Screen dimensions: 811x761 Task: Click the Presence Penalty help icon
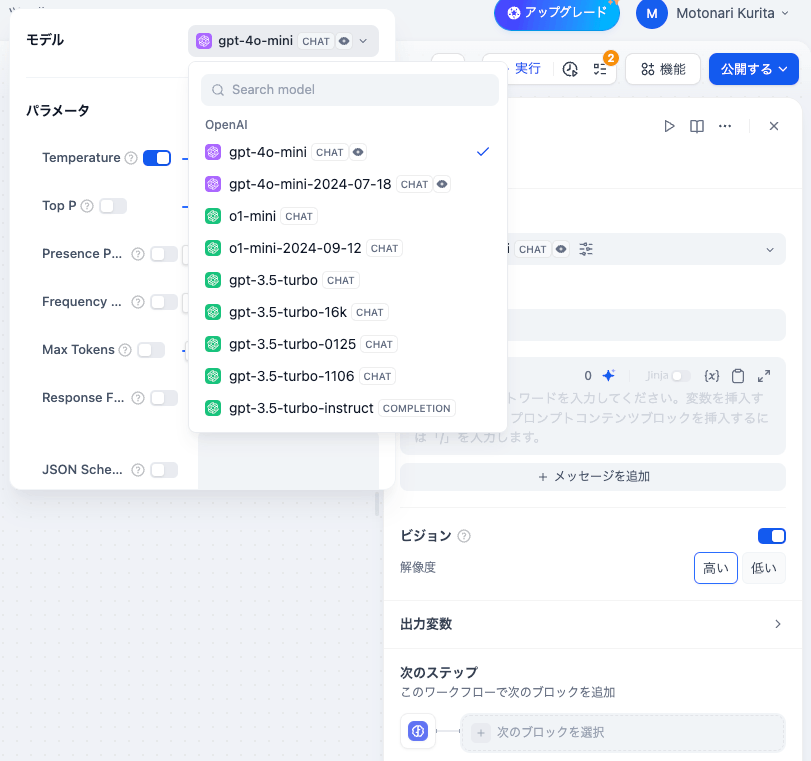(x=138, y=254)
